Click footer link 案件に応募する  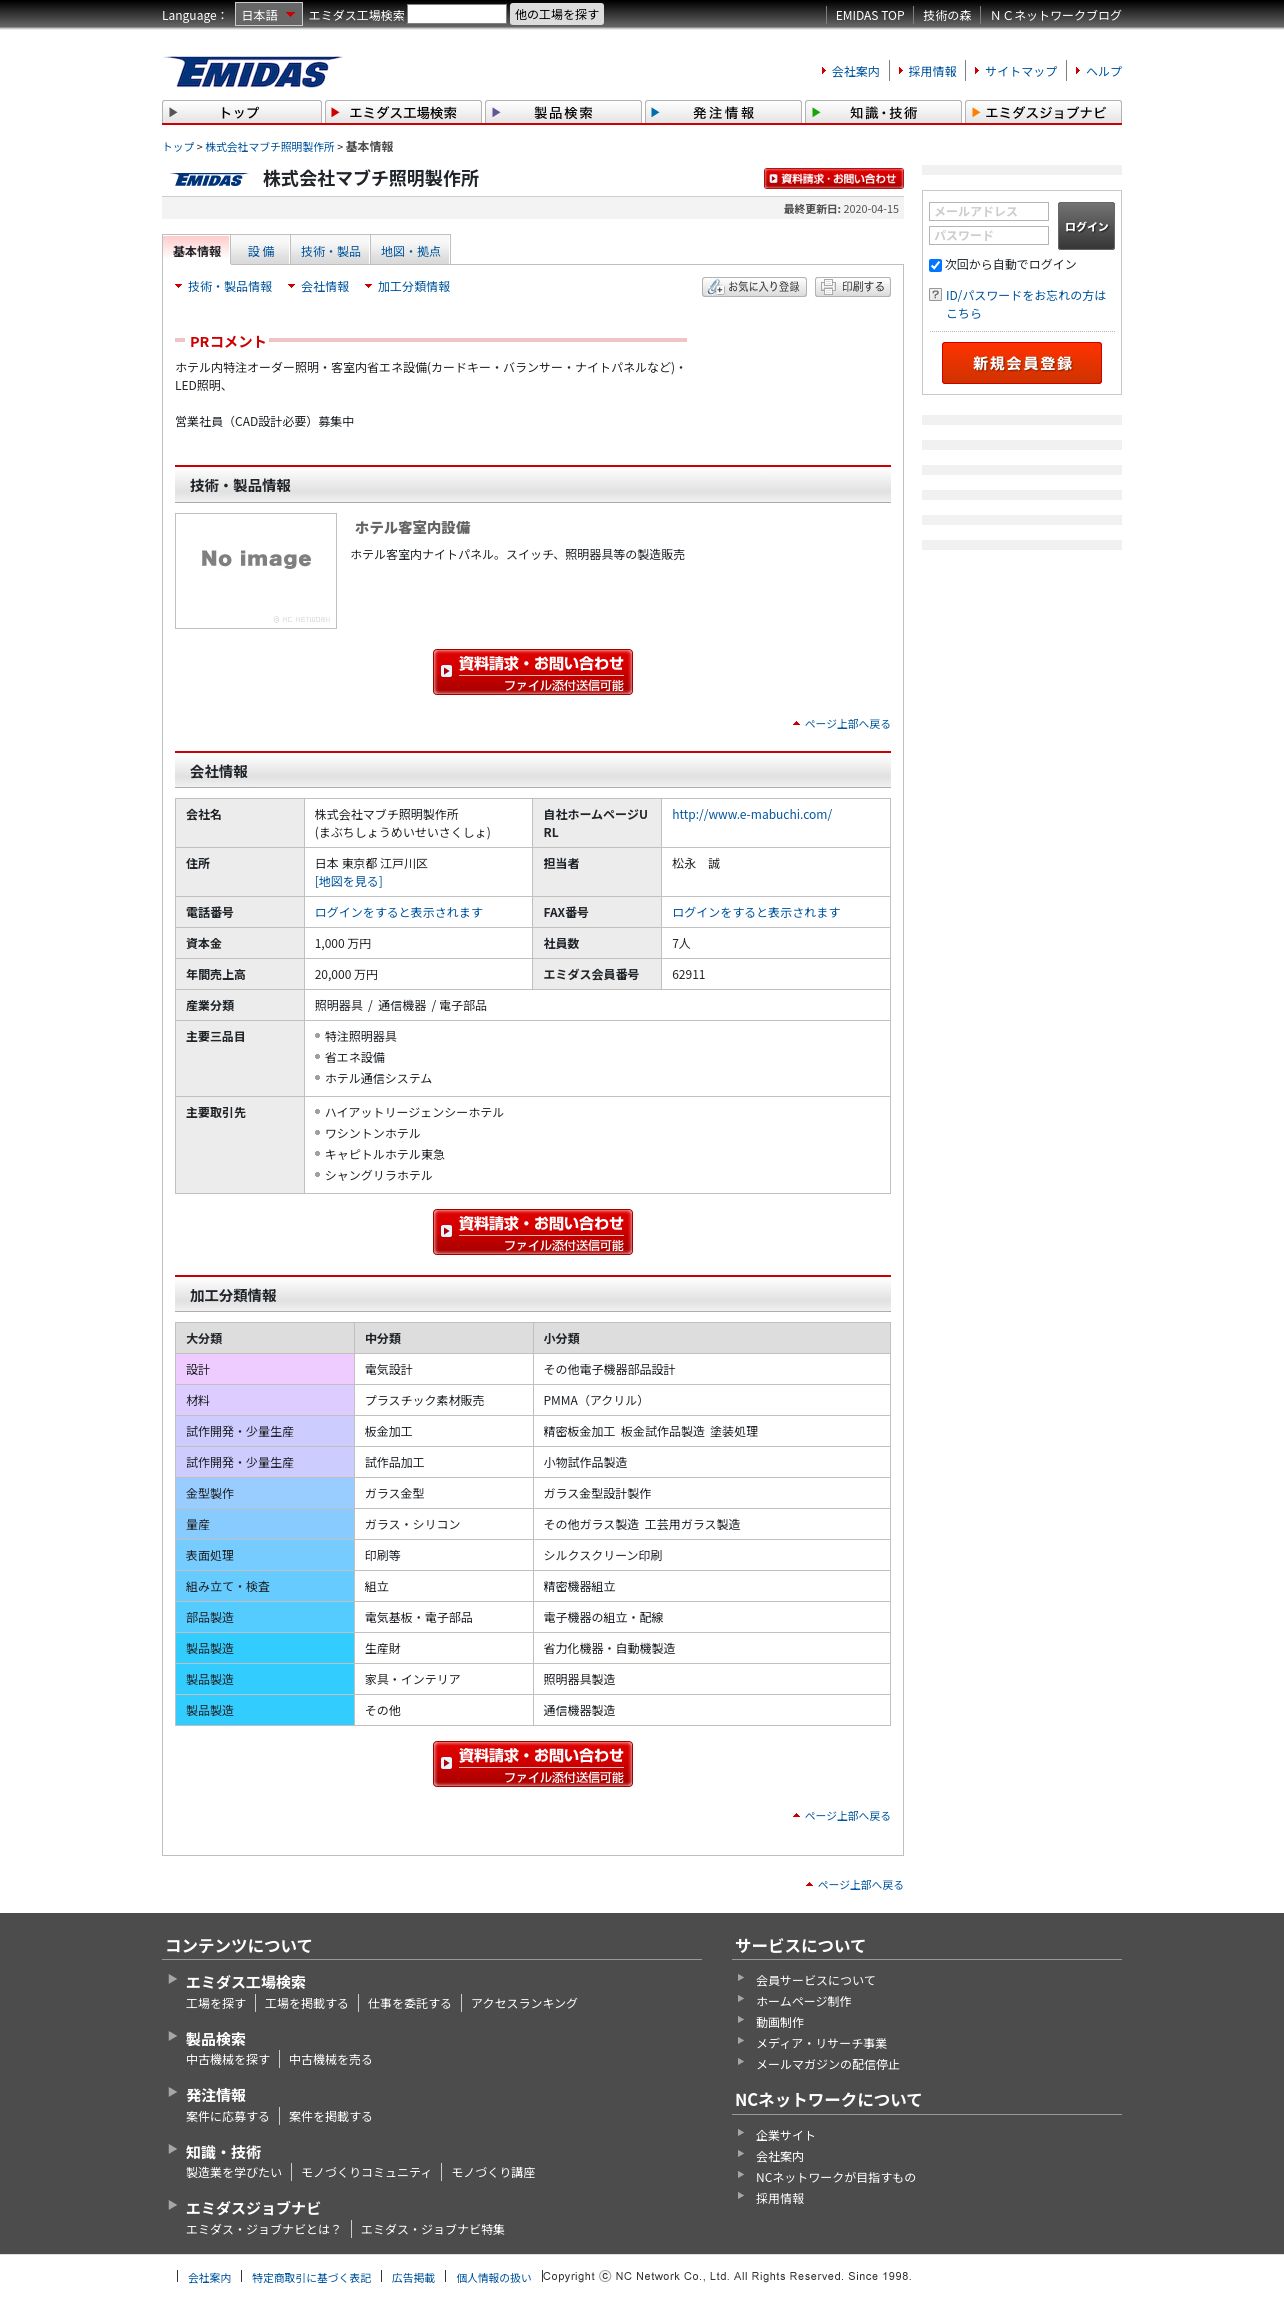click(x=228, y=2117)
